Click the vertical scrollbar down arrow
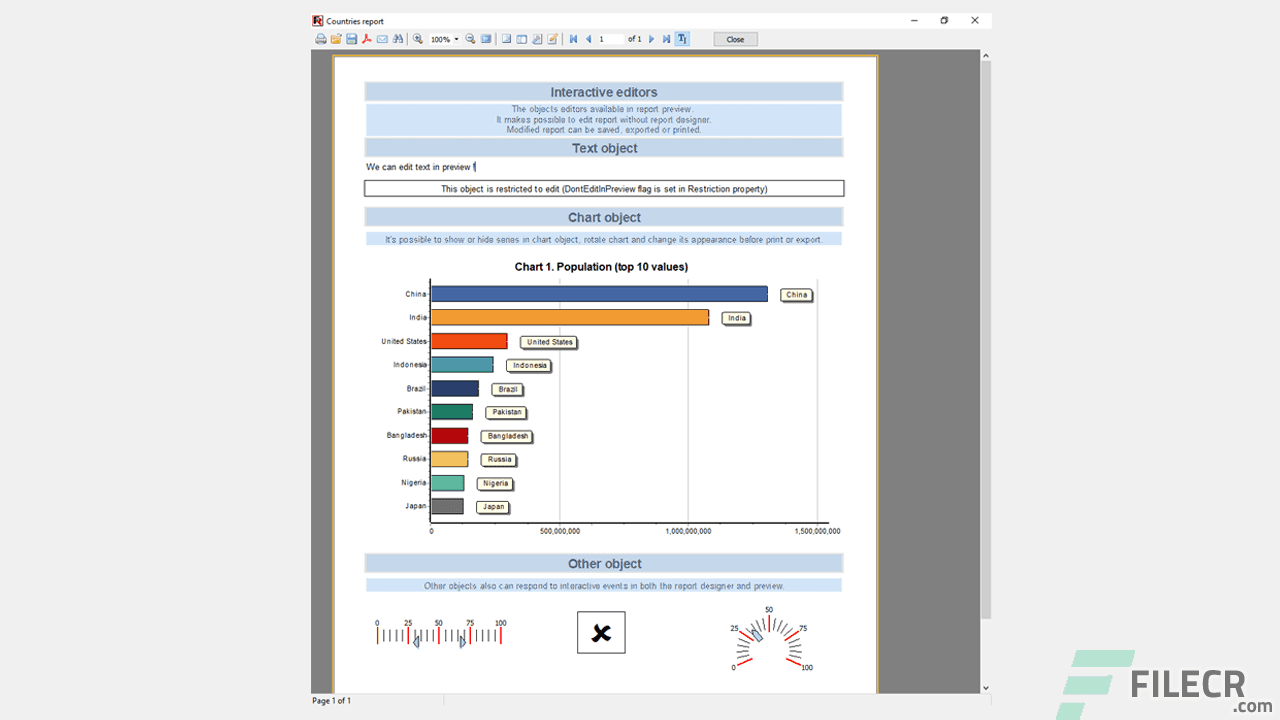Image resolution: width=1280 pixels, height=720 pixels. point(986,688)
